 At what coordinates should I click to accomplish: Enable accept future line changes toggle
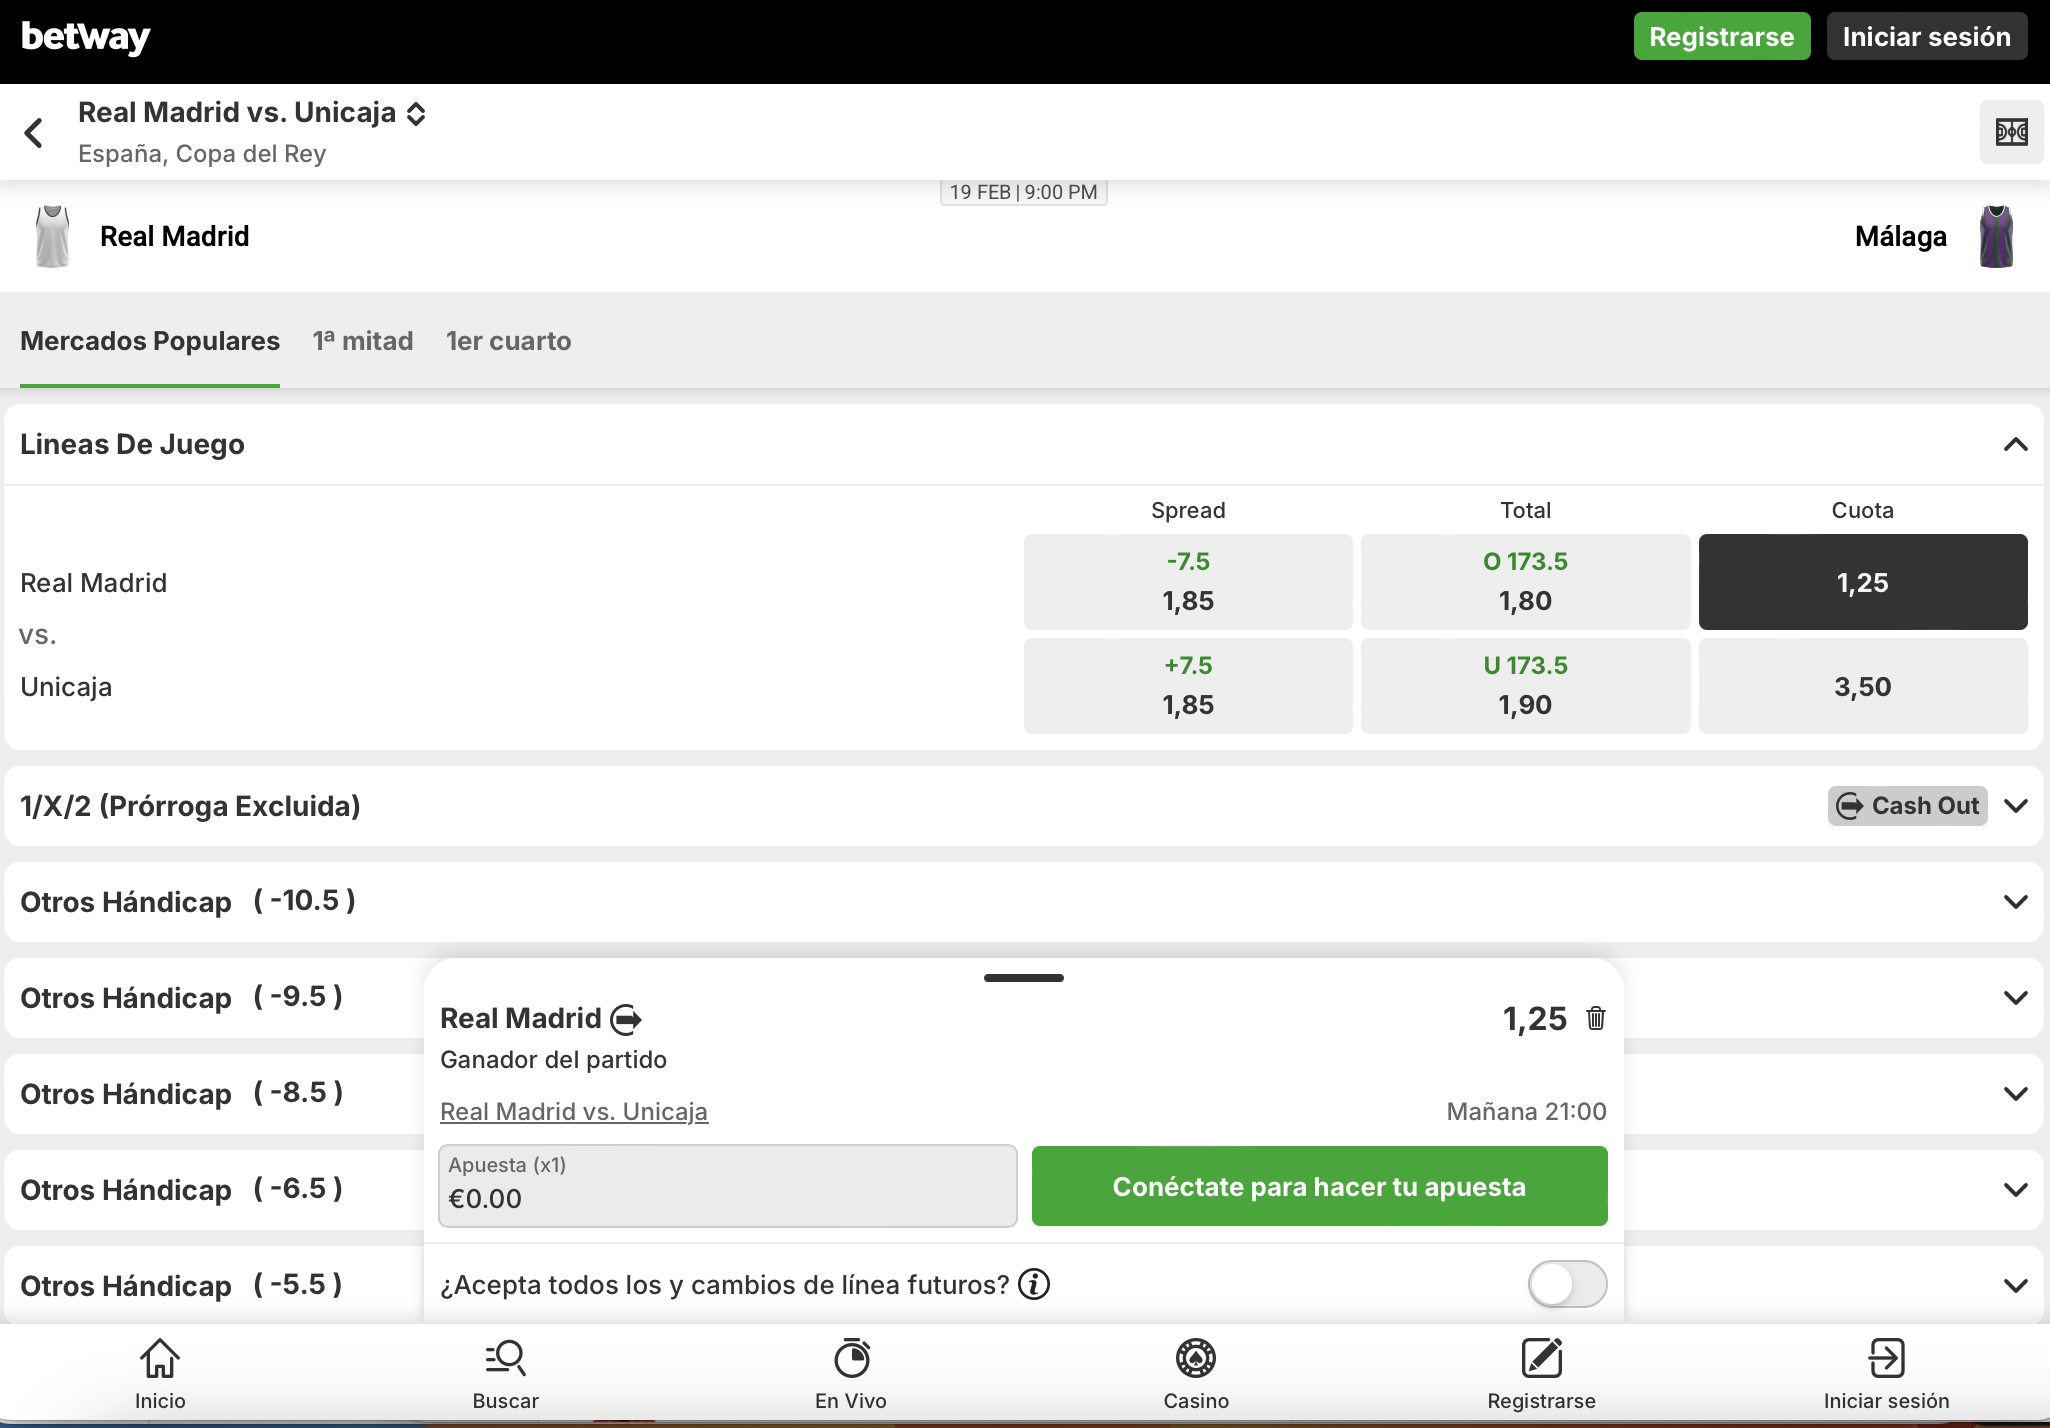click(1566, 1284)
